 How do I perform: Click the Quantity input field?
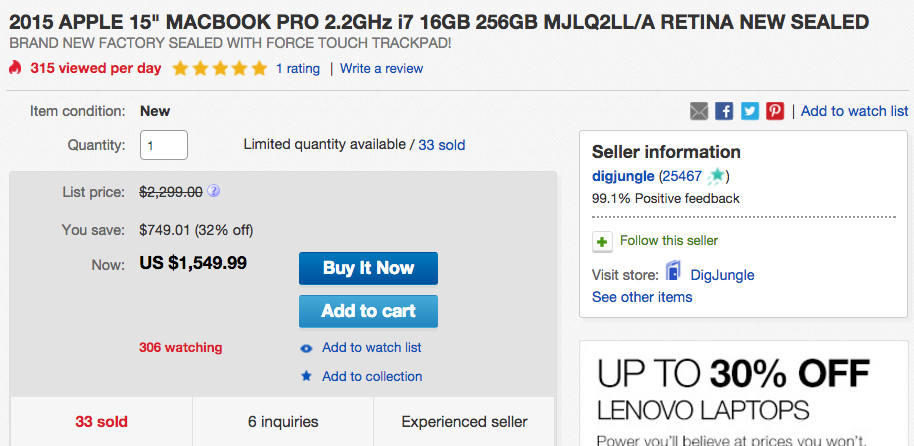[164, 145]
